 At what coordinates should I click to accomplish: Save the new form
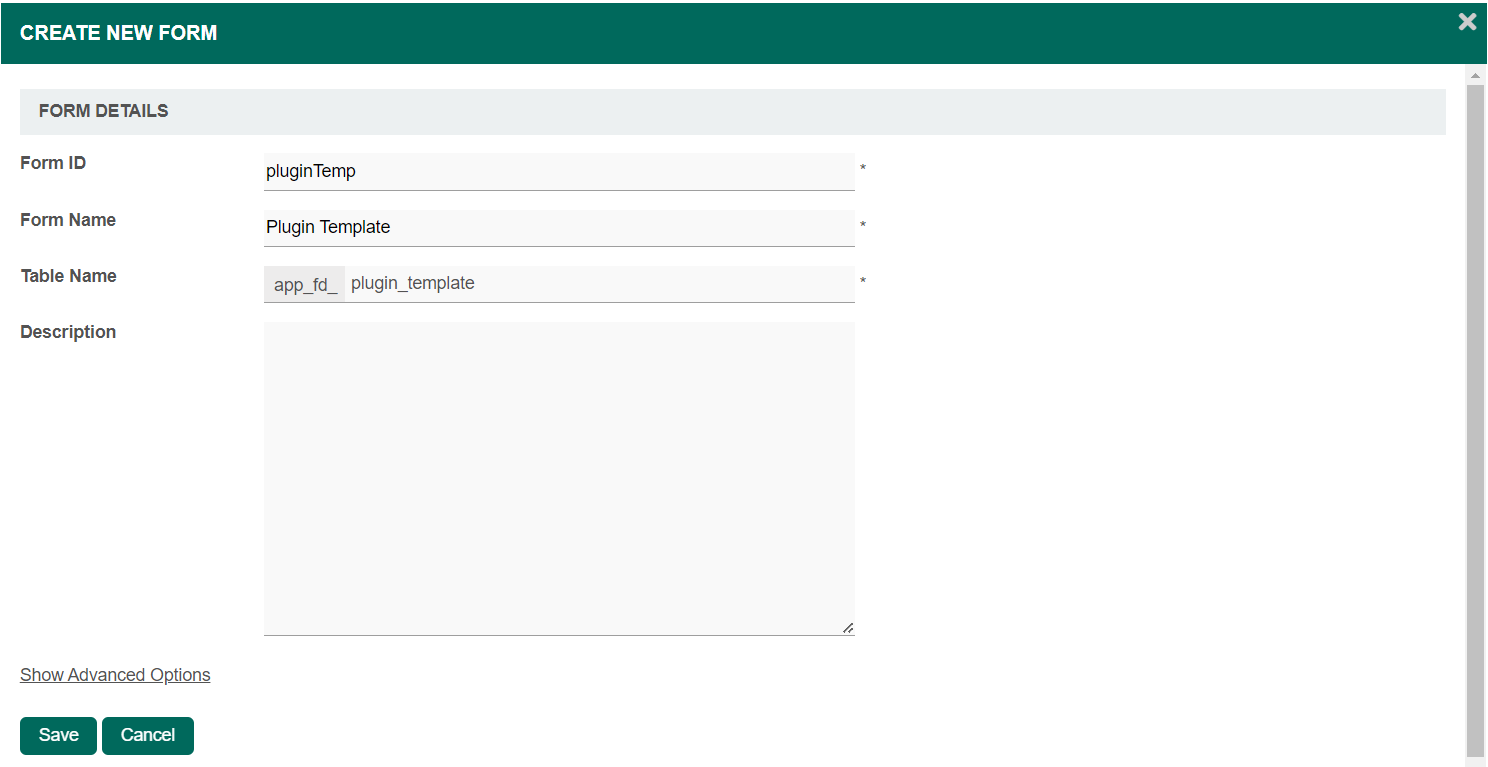(58, 735)
